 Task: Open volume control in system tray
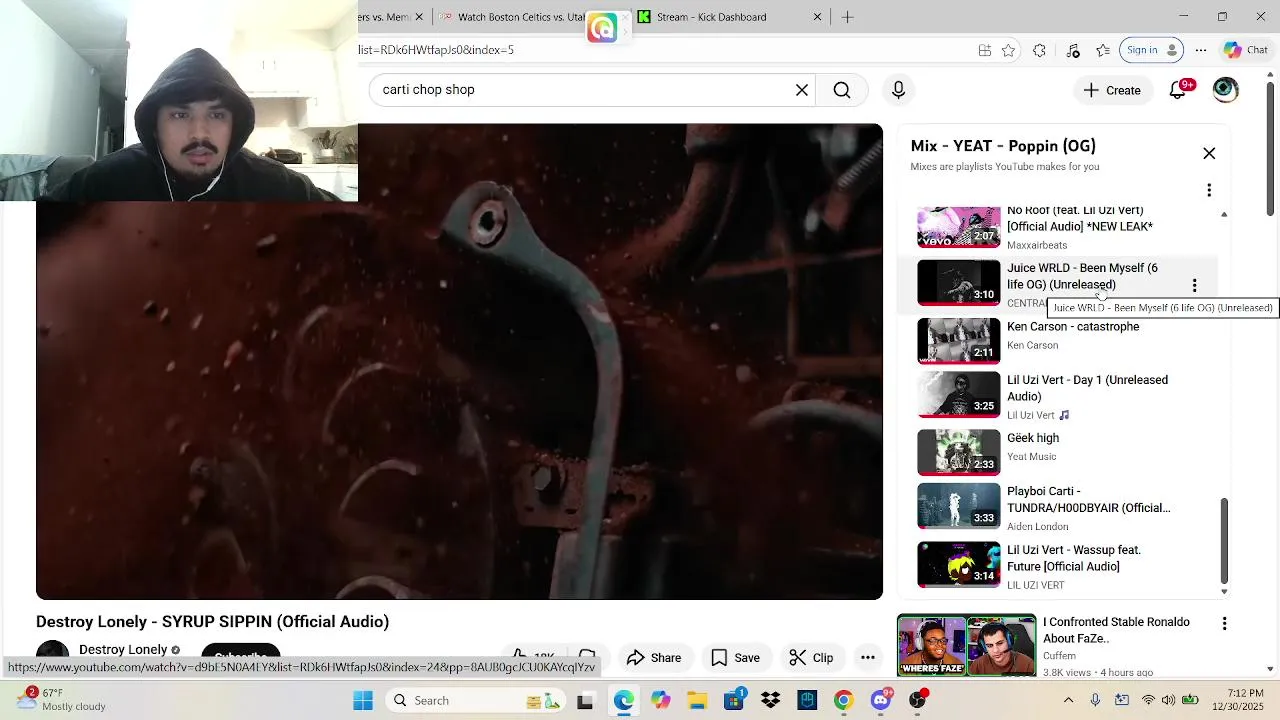point(1168,700)
